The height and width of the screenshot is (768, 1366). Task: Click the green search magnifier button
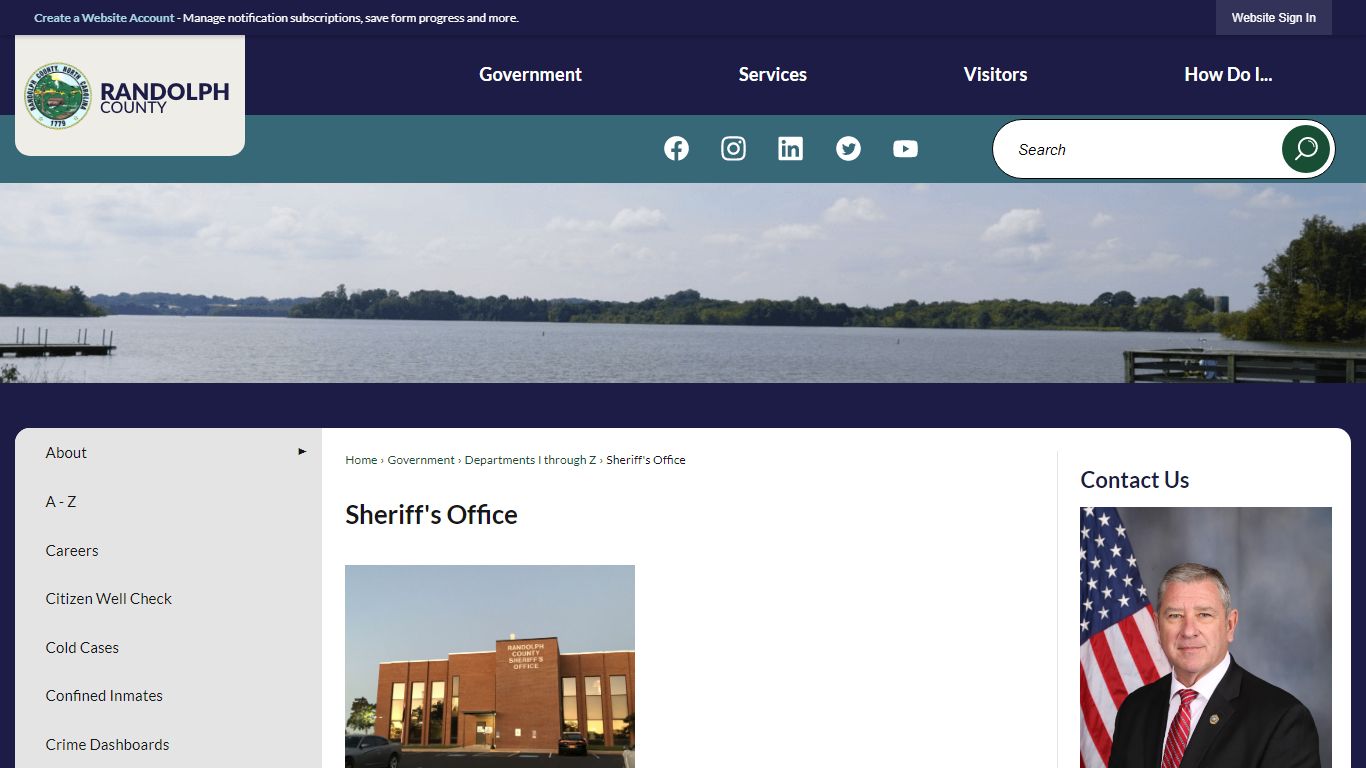pos(1306,149)
